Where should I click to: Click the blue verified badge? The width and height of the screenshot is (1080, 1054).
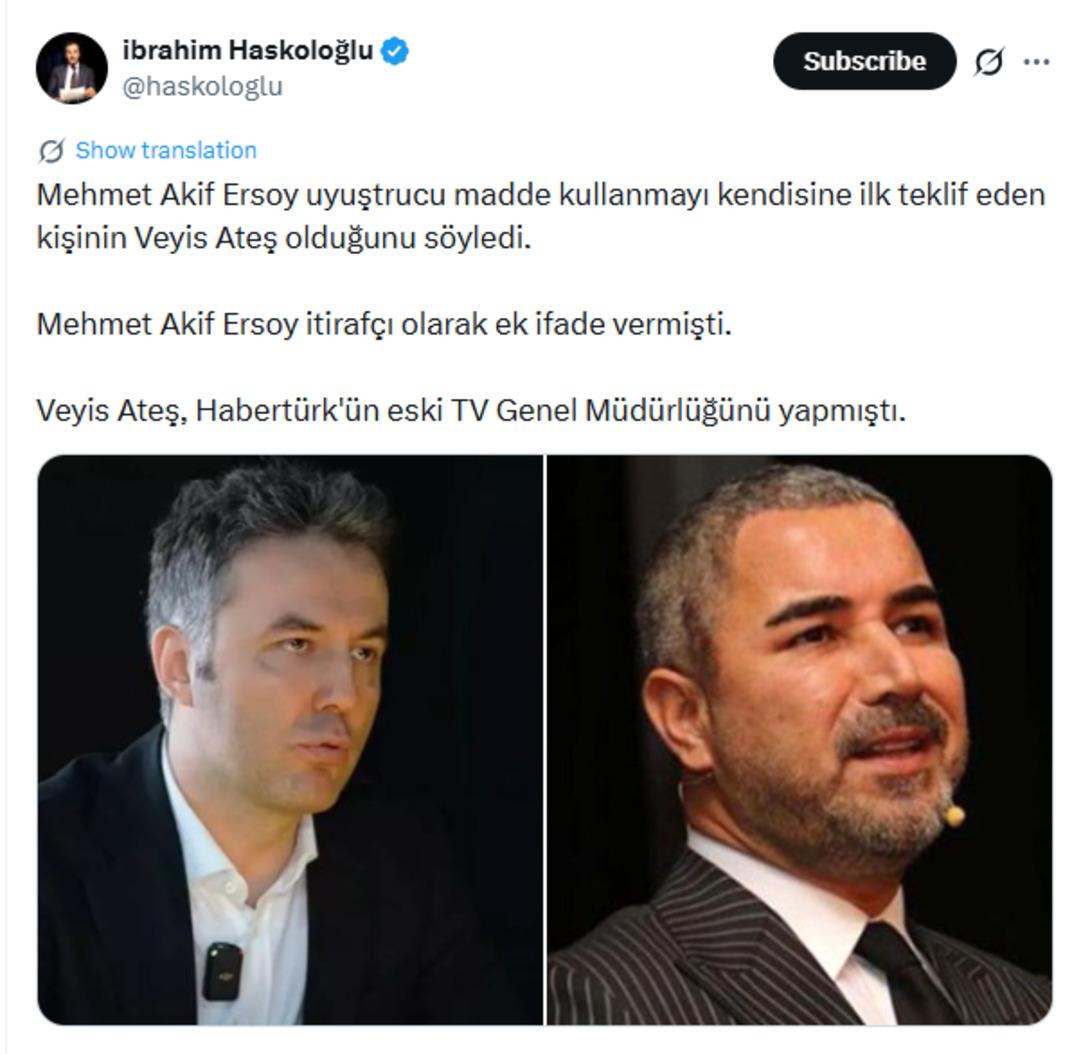point(395,52)
